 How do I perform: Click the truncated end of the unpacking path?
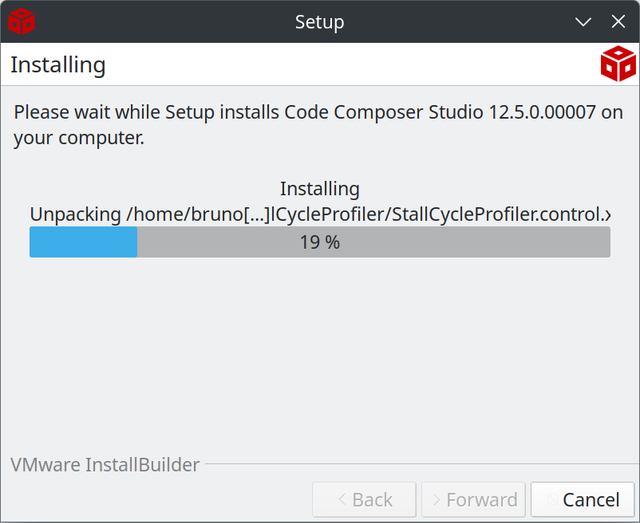click(608, 214)
